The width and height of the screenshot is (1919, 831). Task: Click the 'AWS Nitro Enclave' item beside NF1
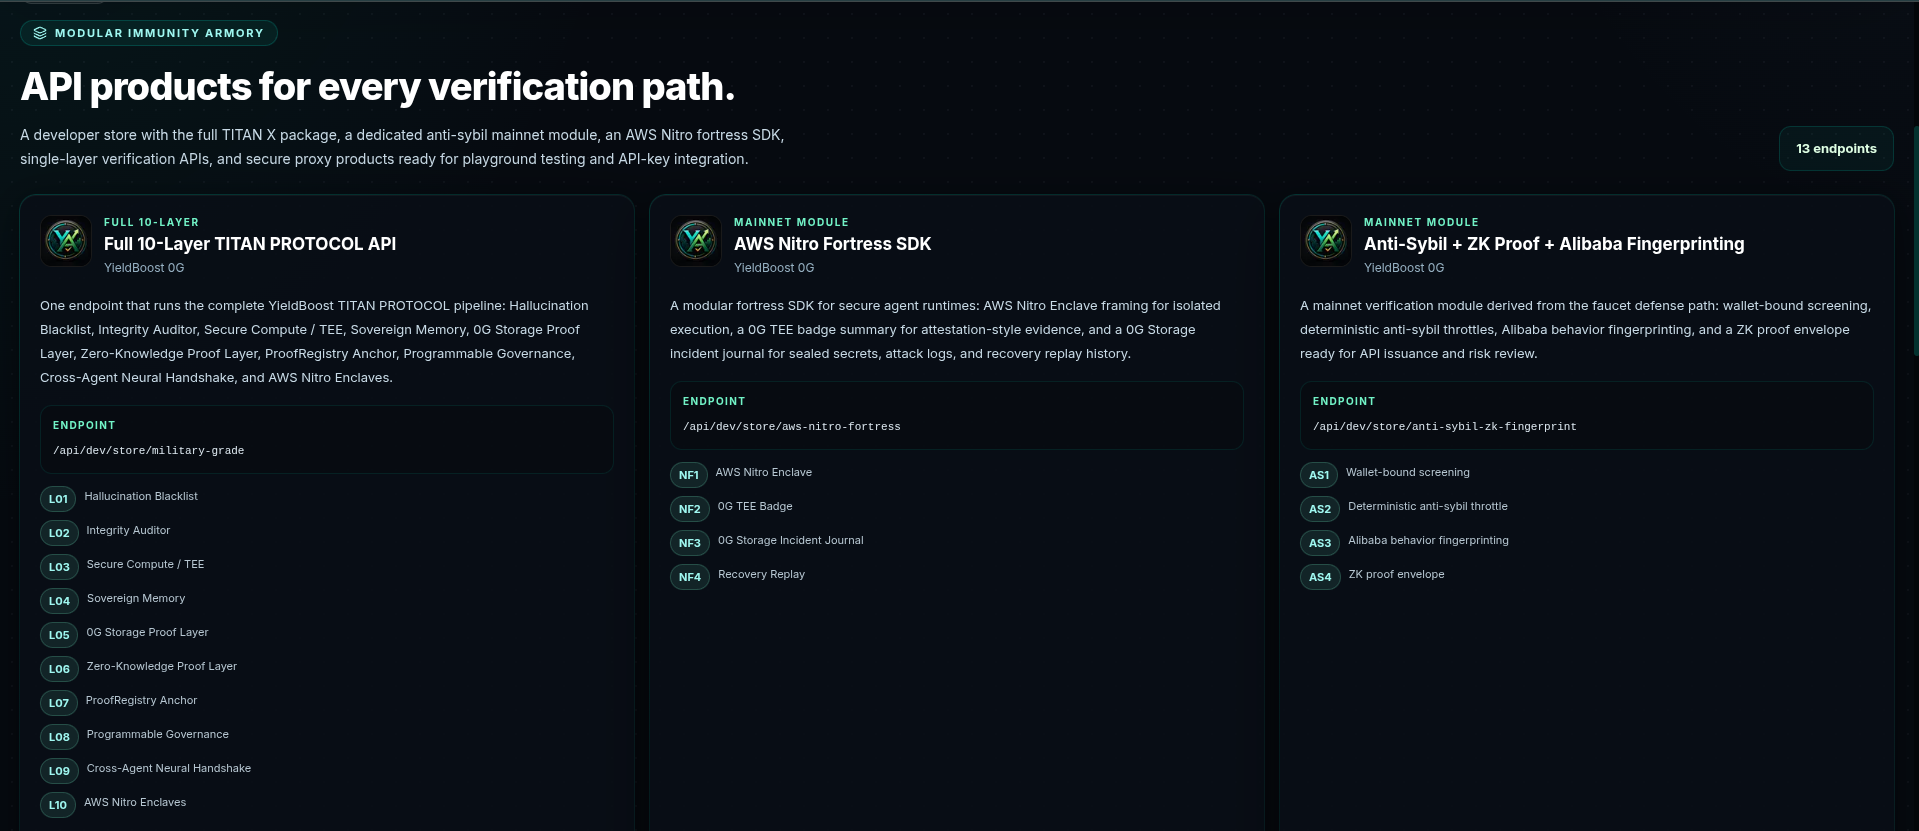764,472
